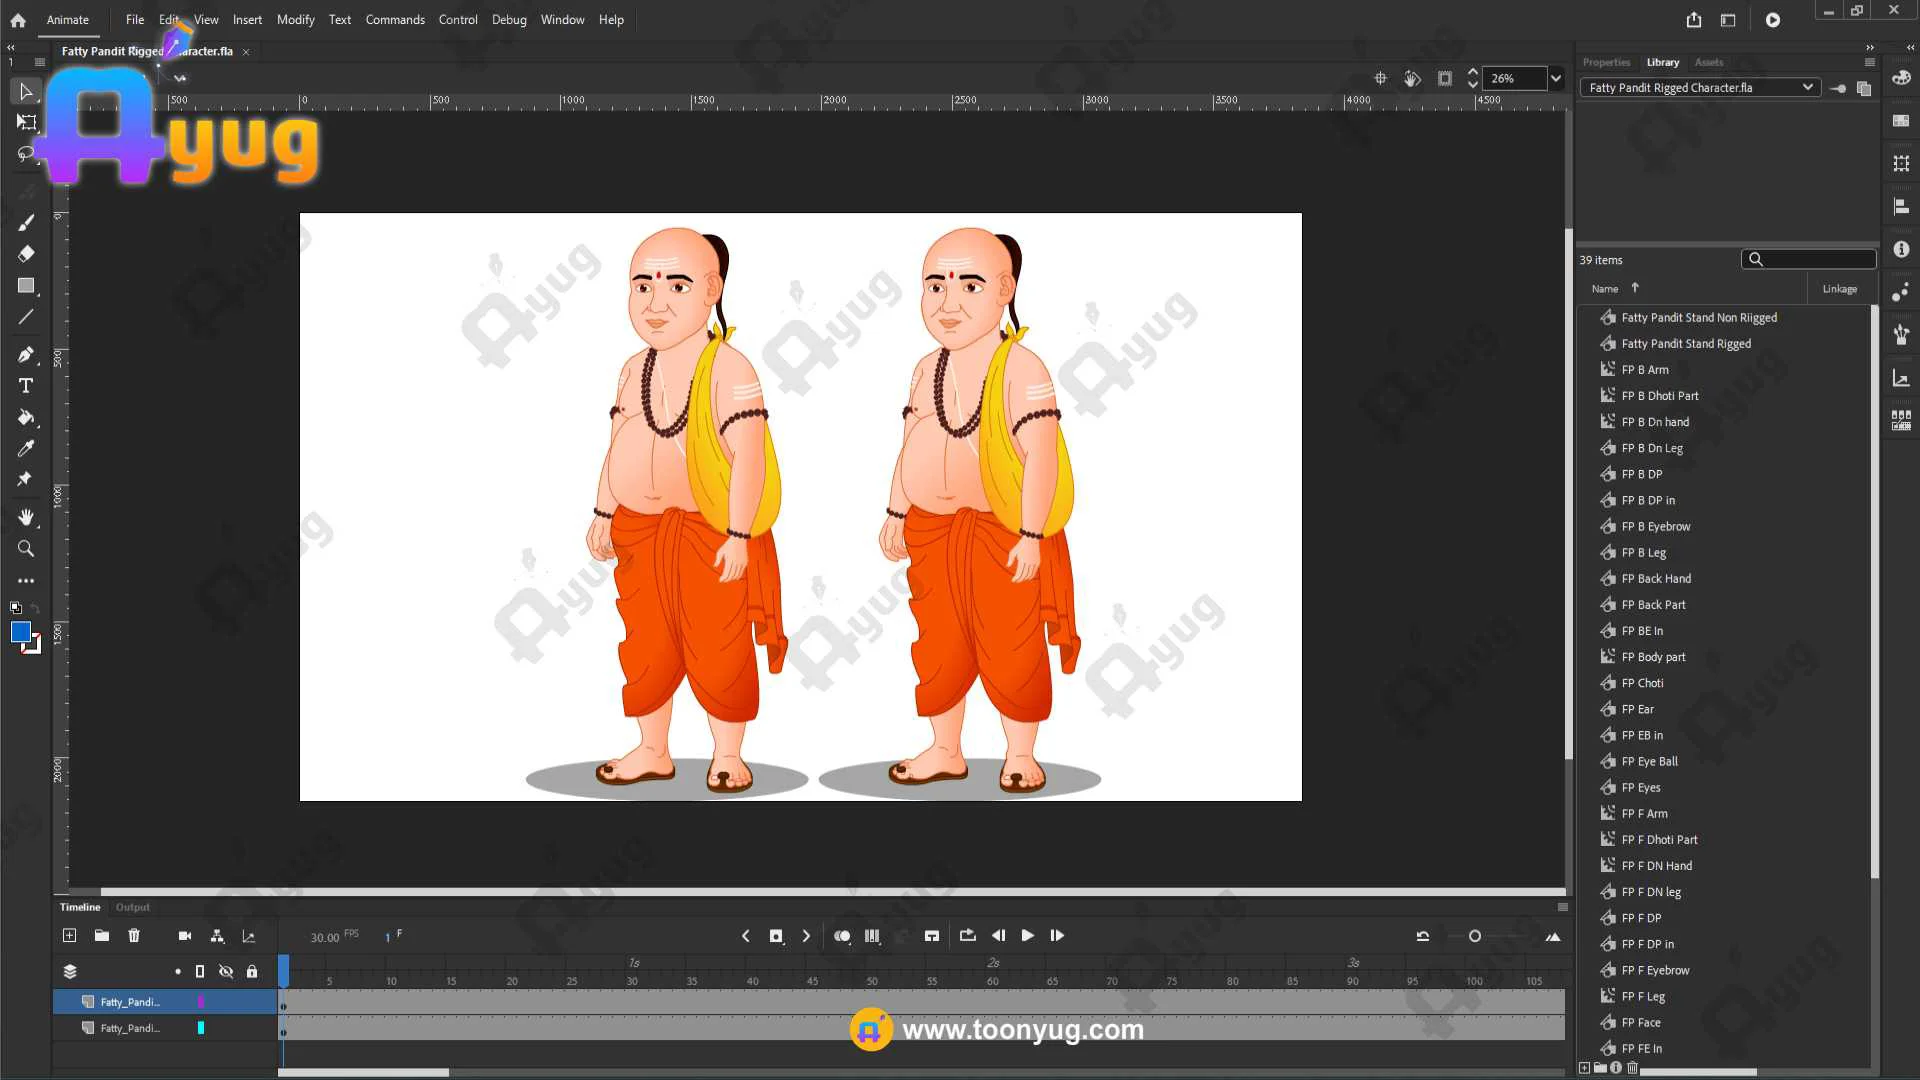Add a camera layer in the timeline
Screen dimensions: 1920x1080
click(185, 936)
